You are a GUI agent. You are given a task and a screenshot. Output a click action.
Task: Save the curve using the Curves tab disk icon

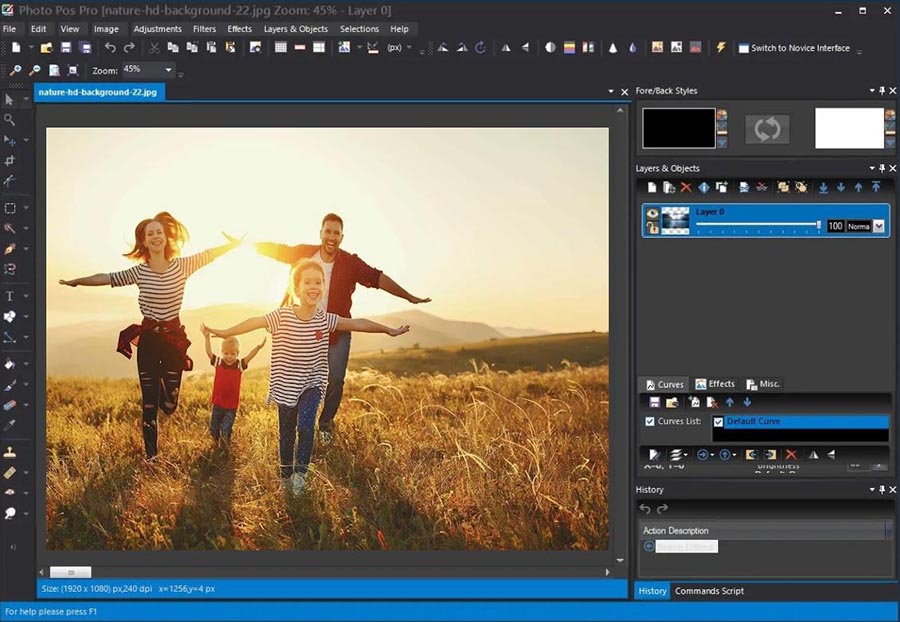click(654, 402)
